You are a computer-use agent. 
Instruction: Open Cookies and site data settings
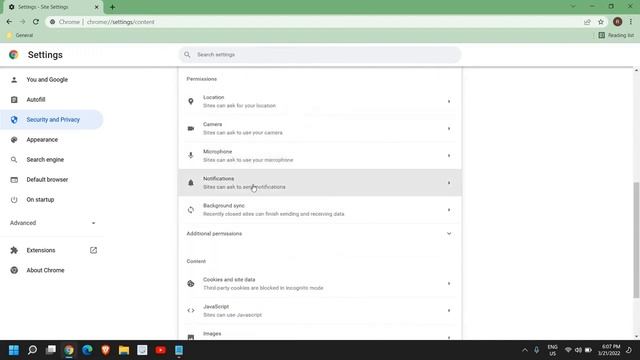pyautogui.click(x=320, y=283)
